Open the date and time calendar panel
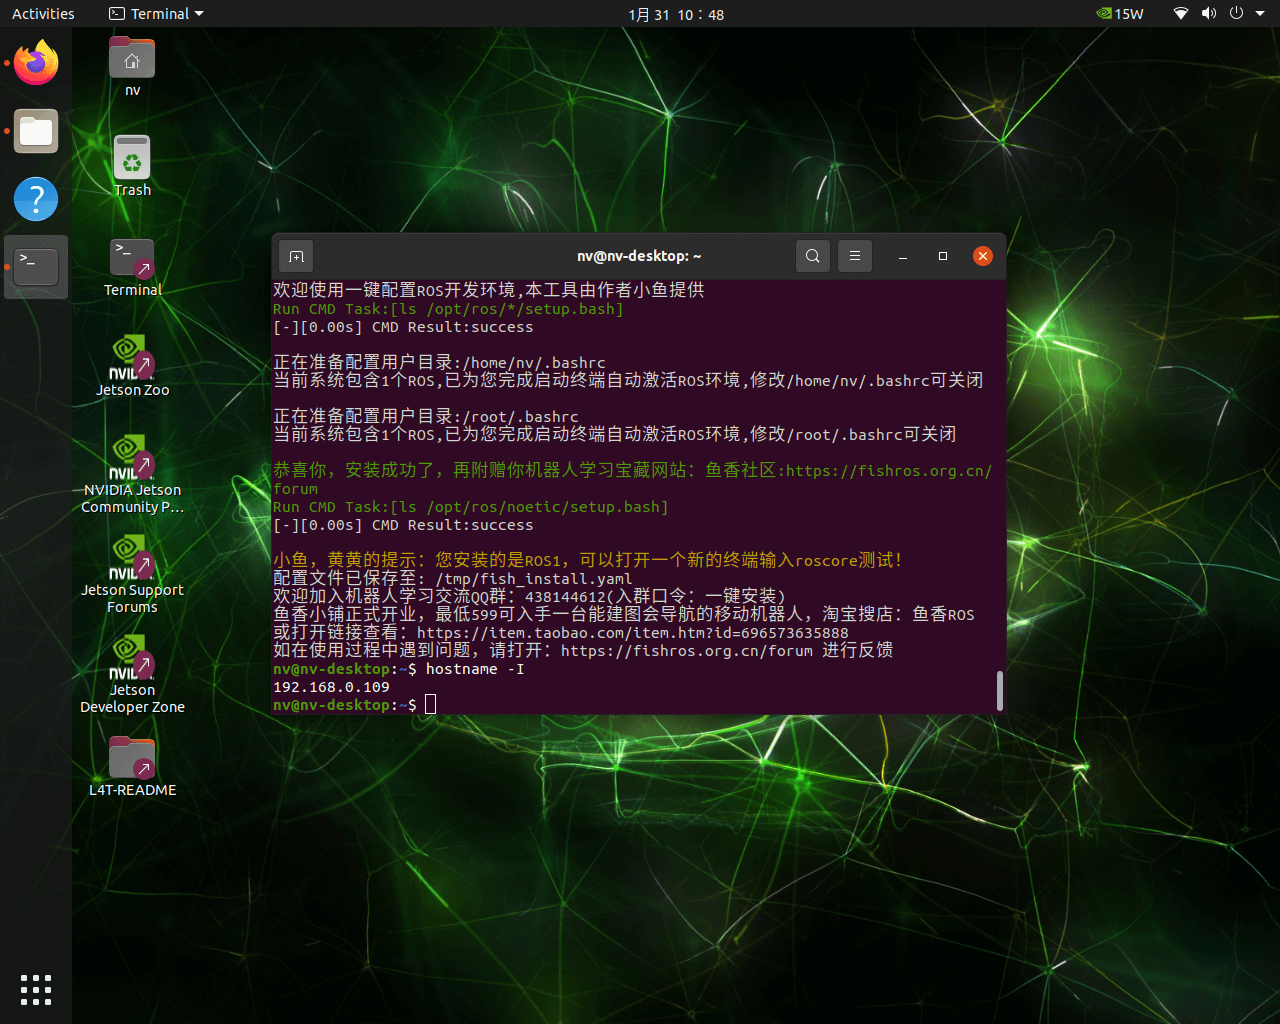 coord(676,14)
